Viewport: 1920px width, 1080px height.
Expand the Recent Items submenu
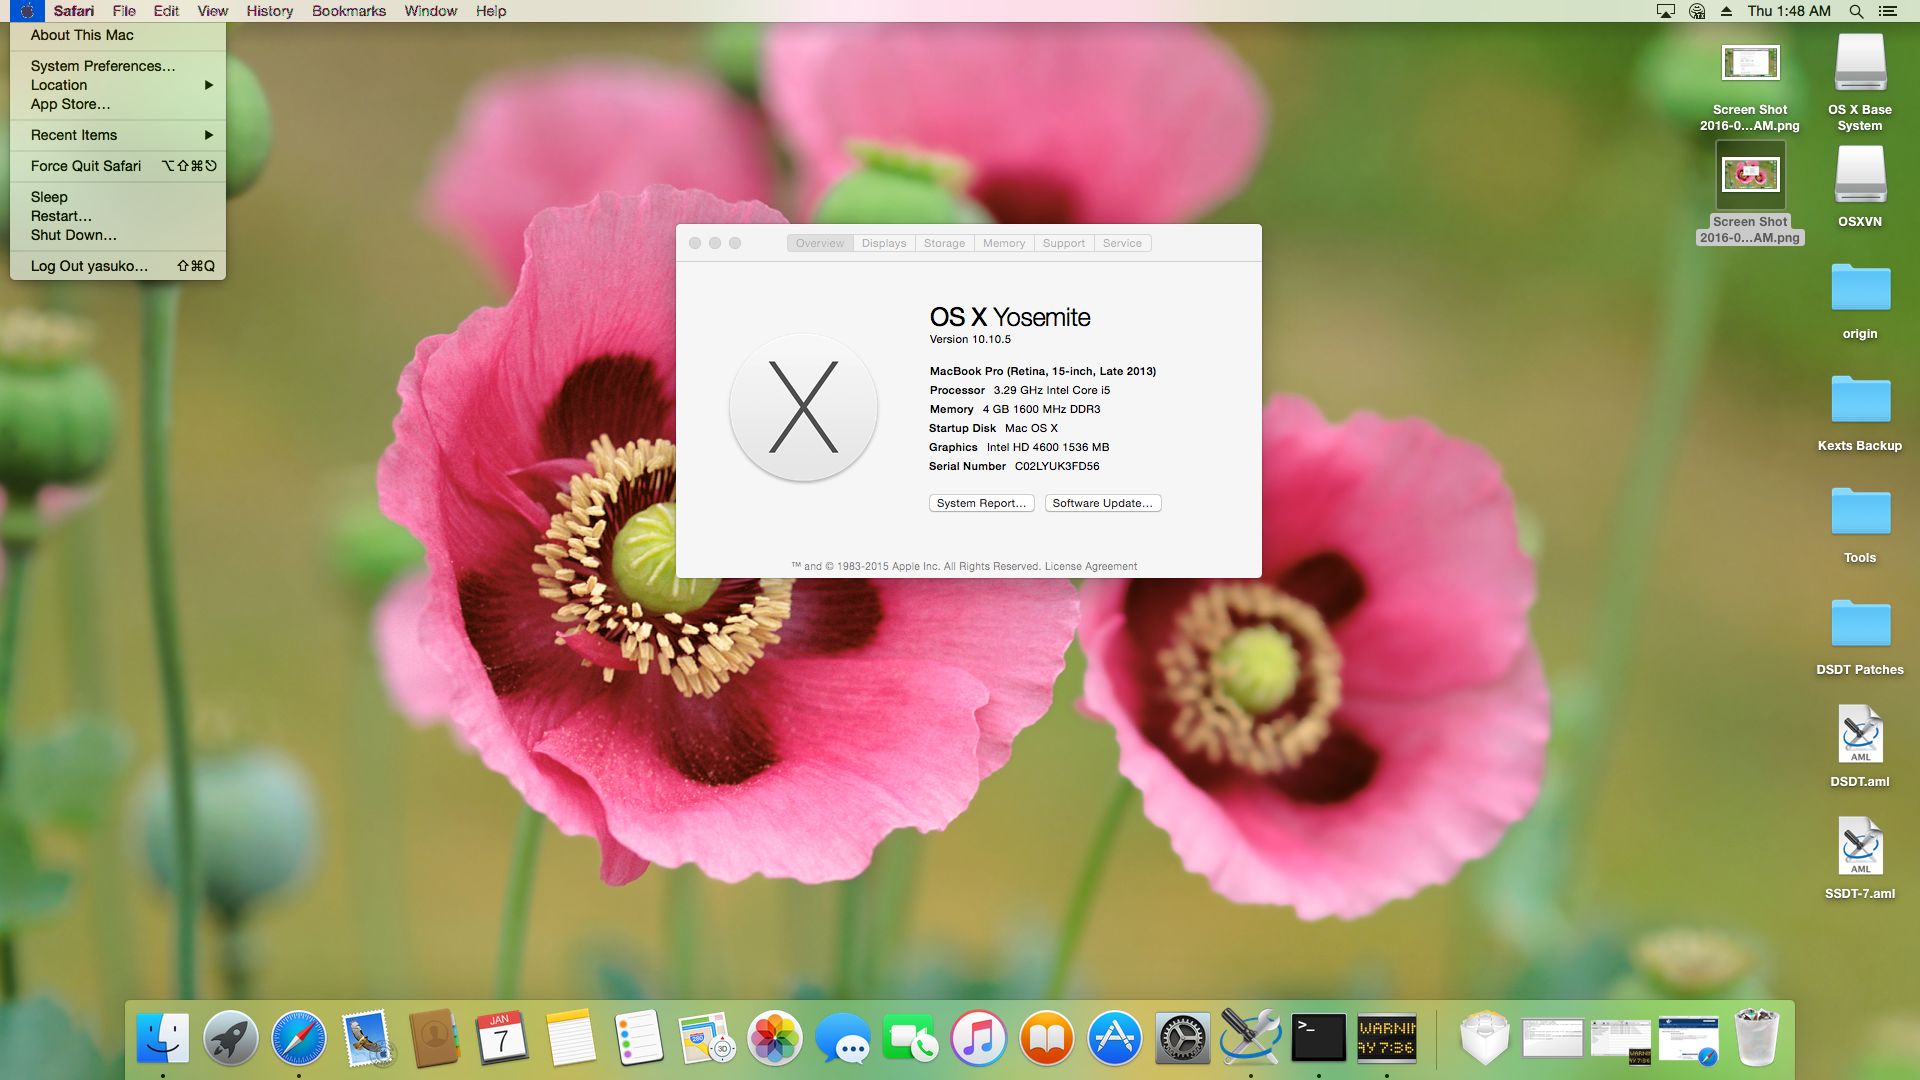(118, 135)
